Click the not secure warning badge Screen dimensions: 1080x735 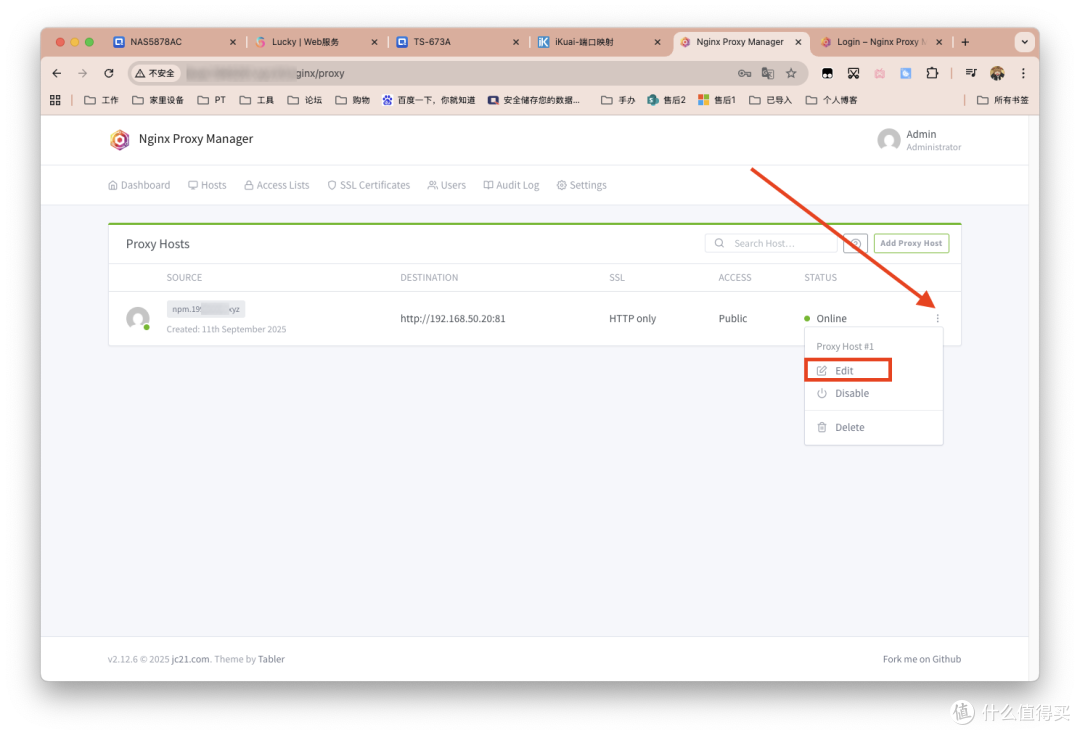click(x=155, y=73)
